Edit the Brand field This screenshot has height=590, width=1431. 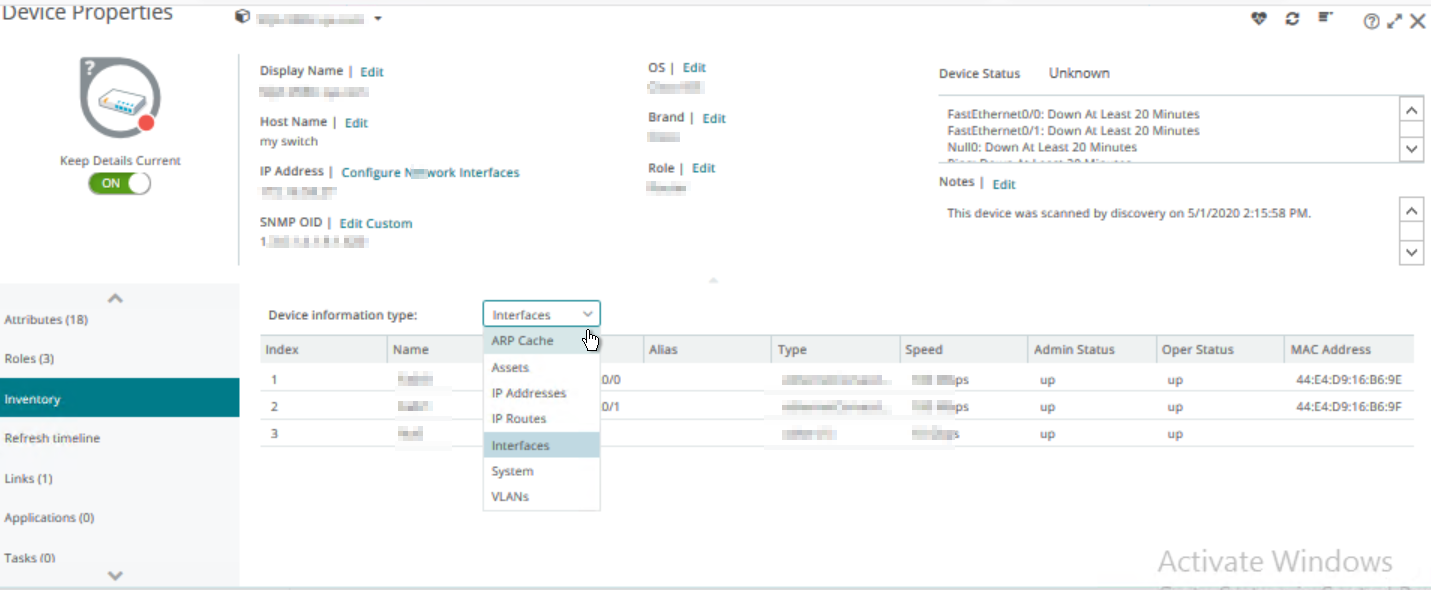(x=714, y=119)
